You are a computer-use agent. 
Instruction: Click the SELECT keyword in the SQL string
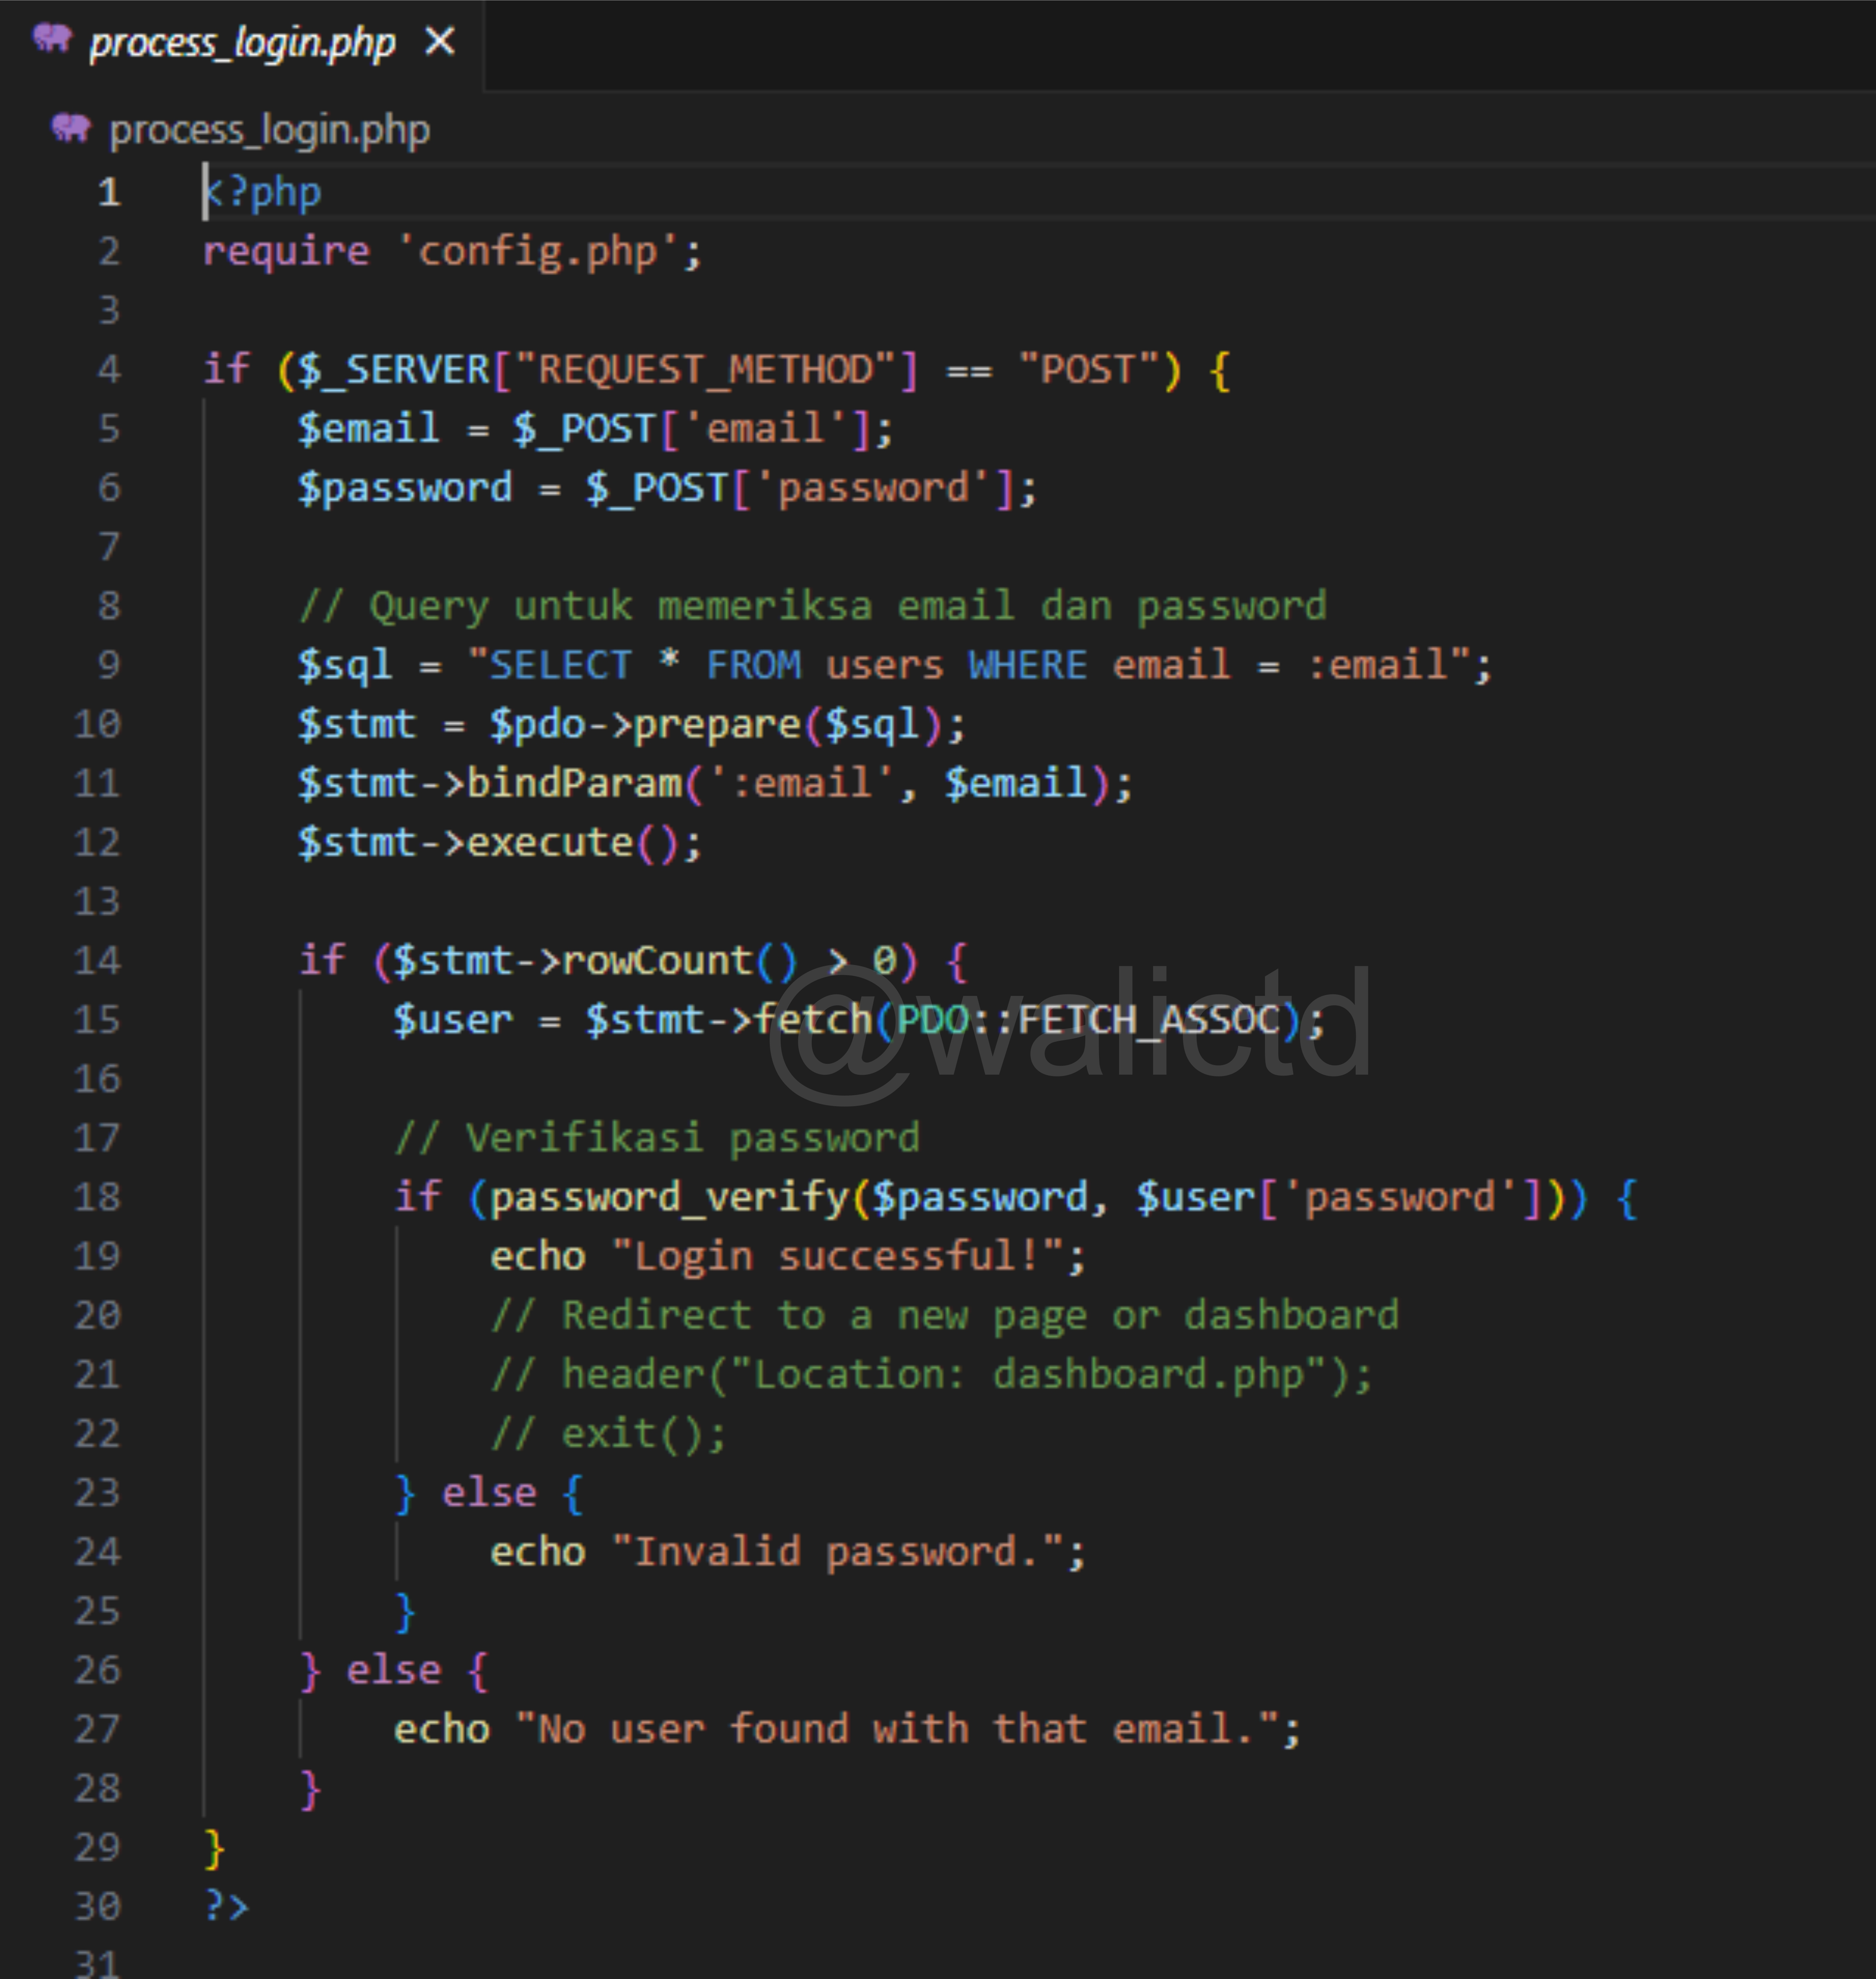[x=560, y=665]
